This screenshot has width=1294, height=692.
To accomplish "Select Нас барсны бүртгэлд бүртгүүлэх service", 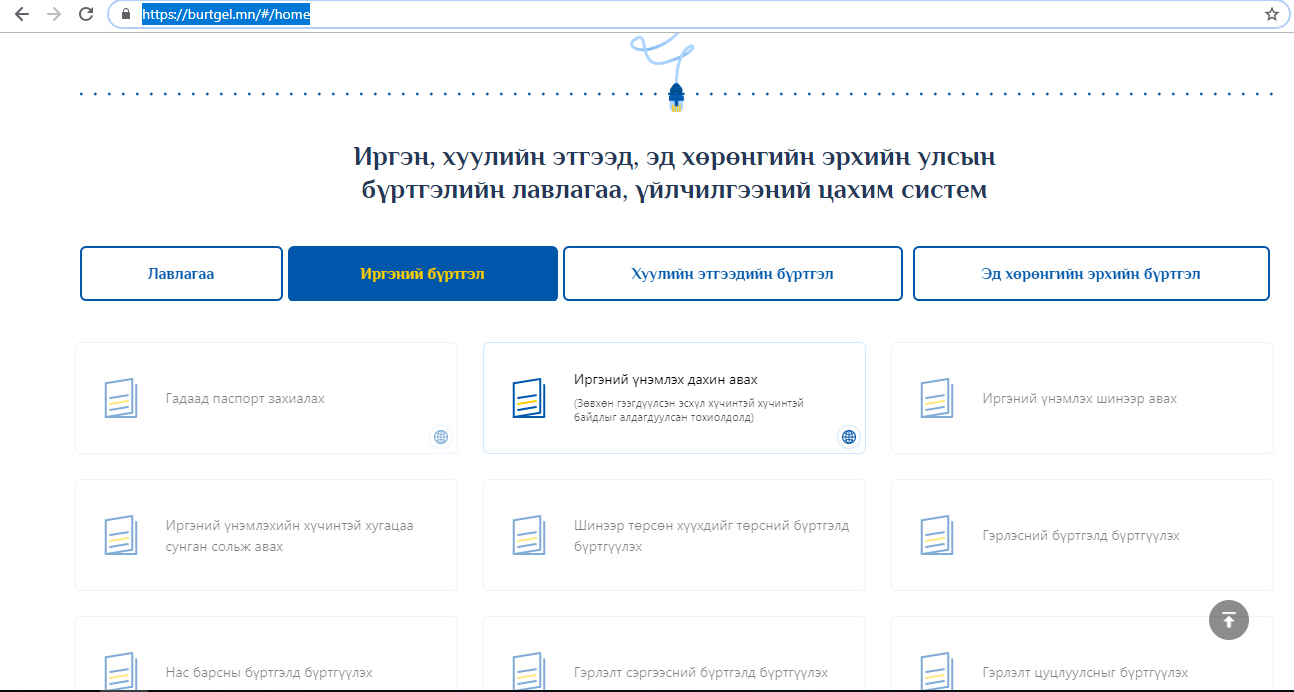I will [268, 672].
